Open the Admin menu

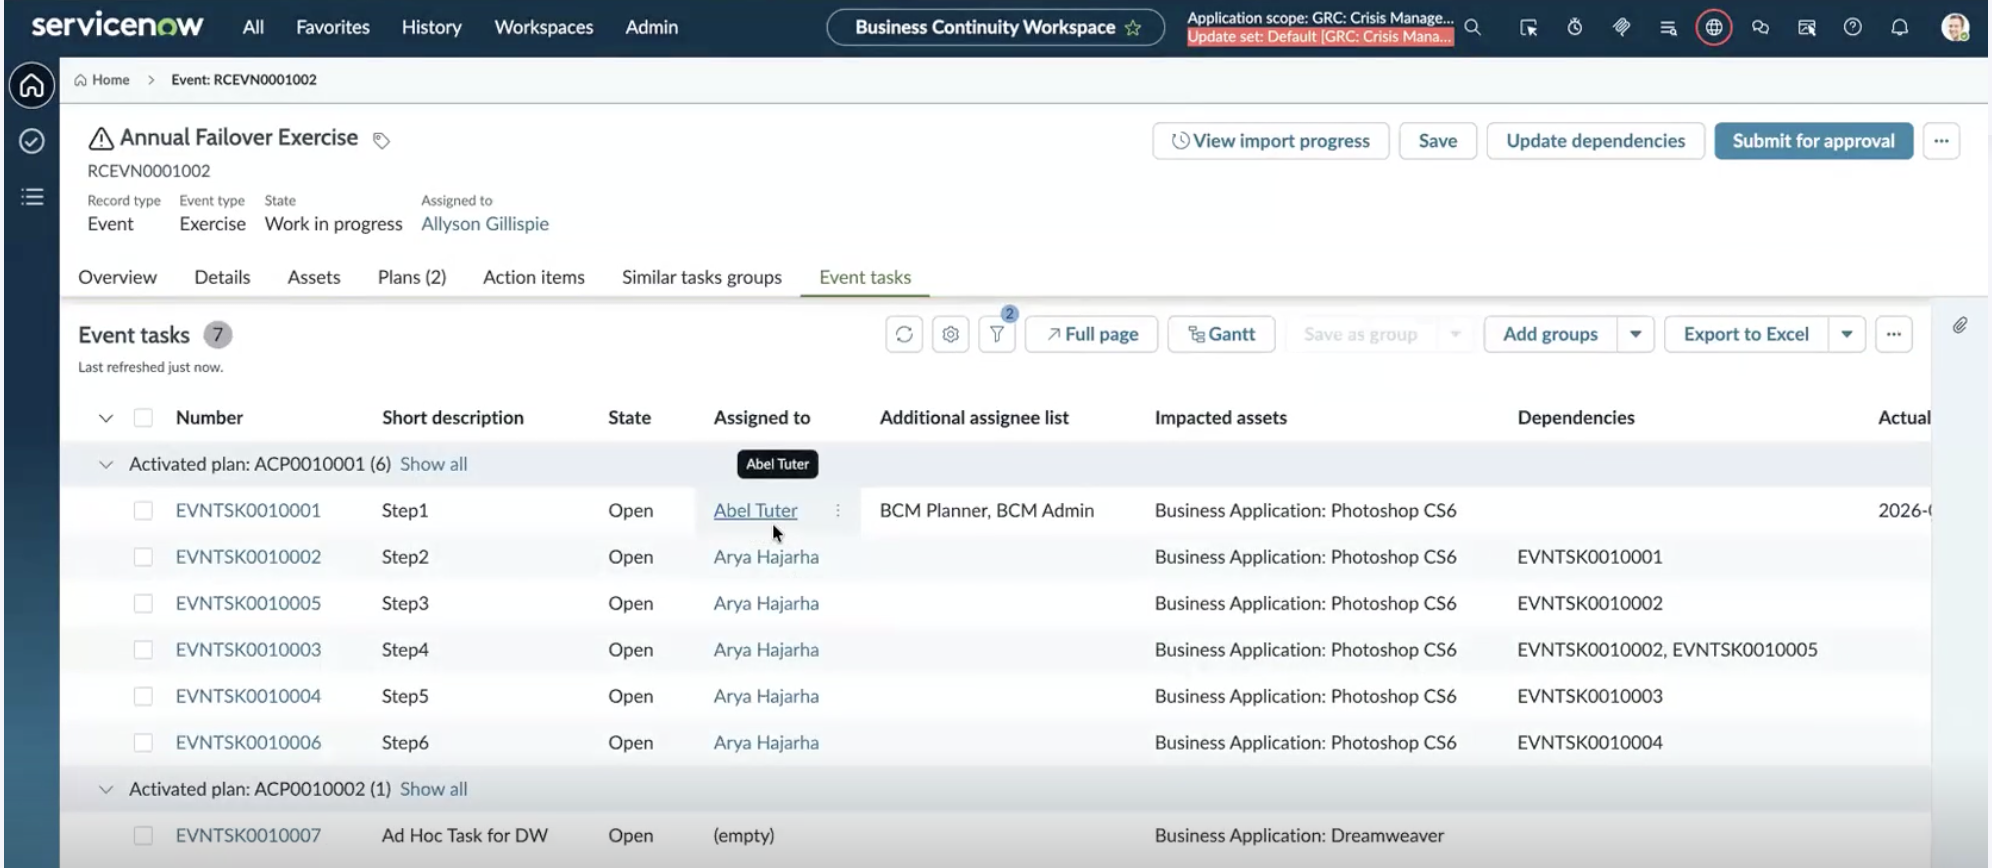652,28
